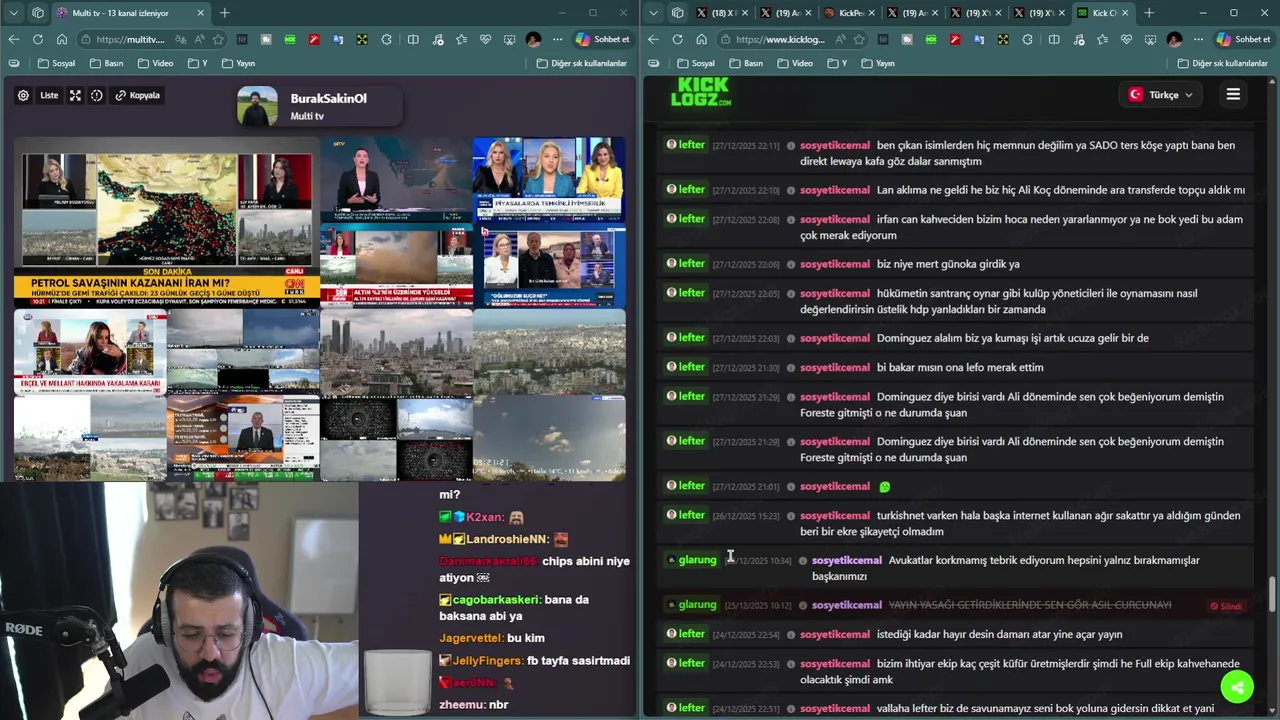Close the Kick Ch tab
This screenshot has height=720, width=1280.
[x=1126, y=13]
